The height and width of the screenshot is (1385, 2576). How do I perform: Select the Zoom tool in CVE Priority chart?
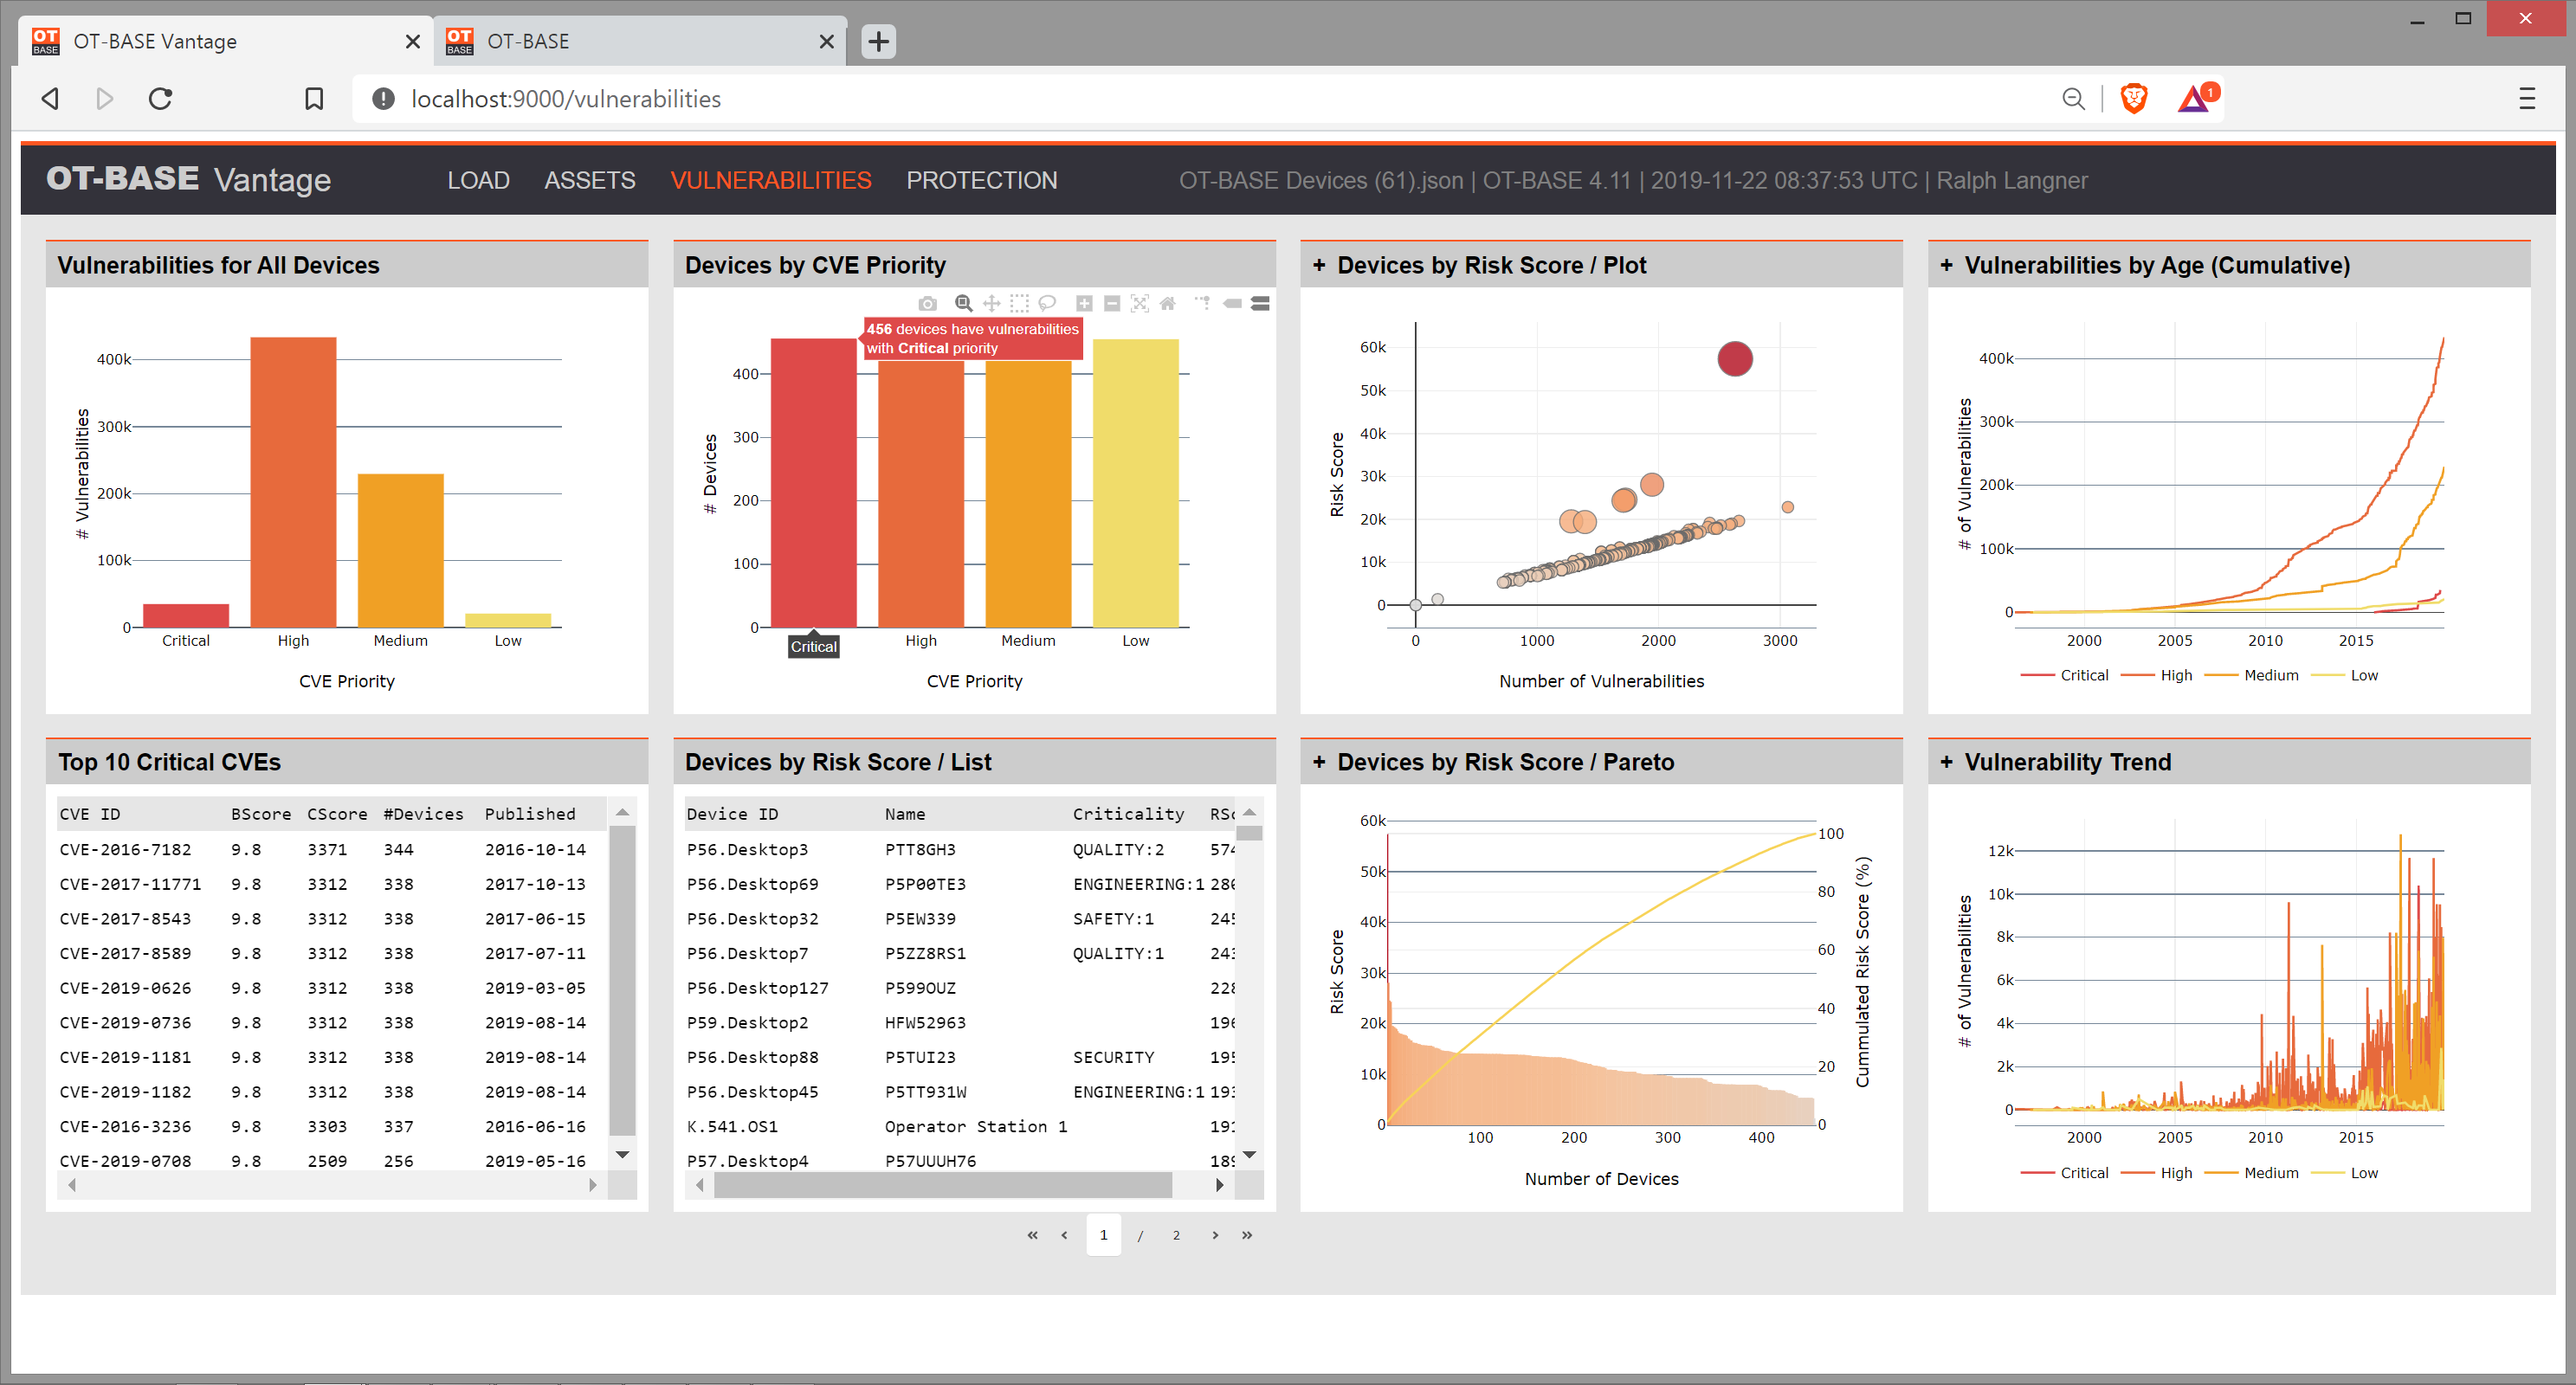[x=963, y=304]
